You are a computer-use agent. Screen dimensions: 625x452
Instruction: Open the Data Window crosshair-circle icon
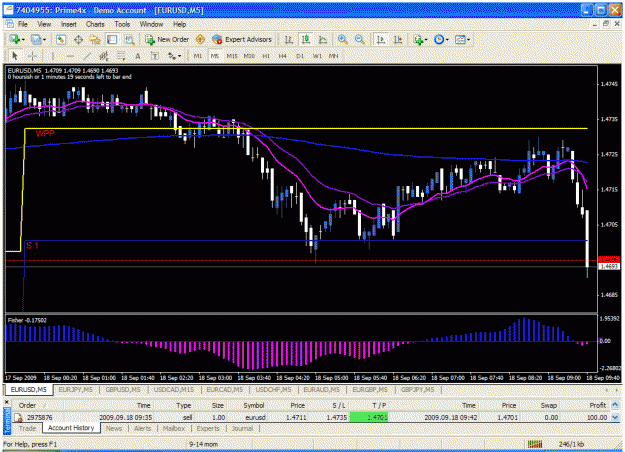pyautogui.click(x=78, y=39)
